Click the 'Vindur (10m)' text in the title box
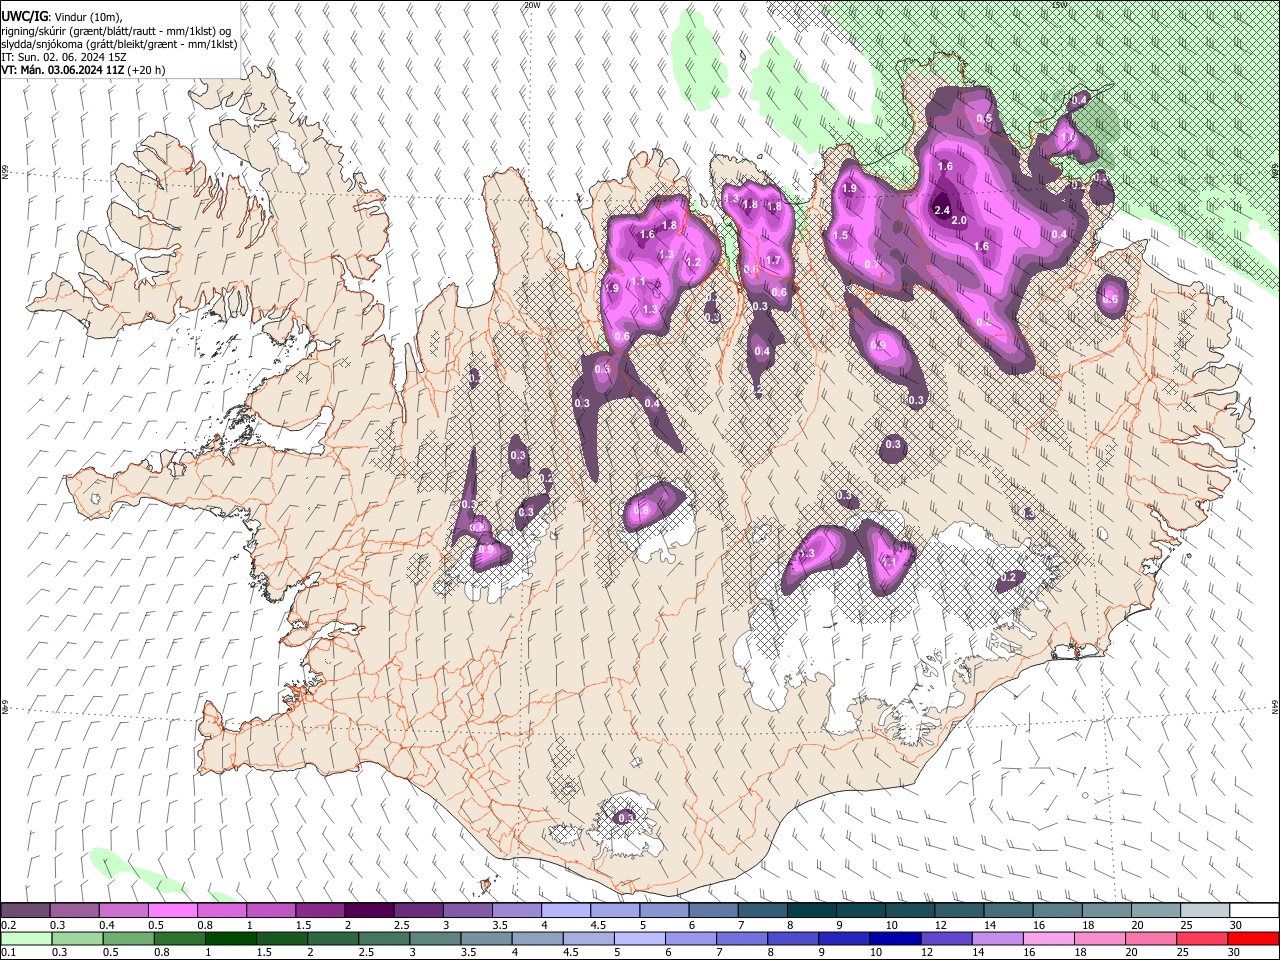 click(x=86, y=17)
